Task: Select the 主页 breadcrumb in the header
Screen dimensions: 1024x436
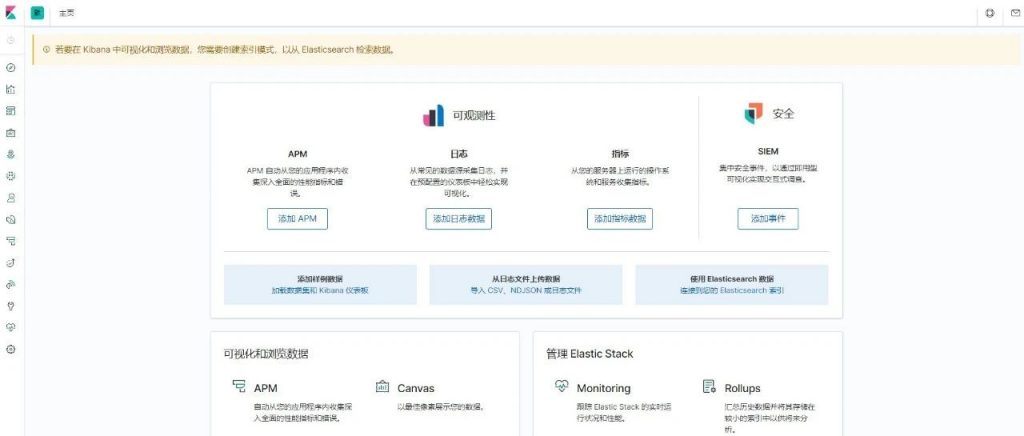Action: (68, 13)
